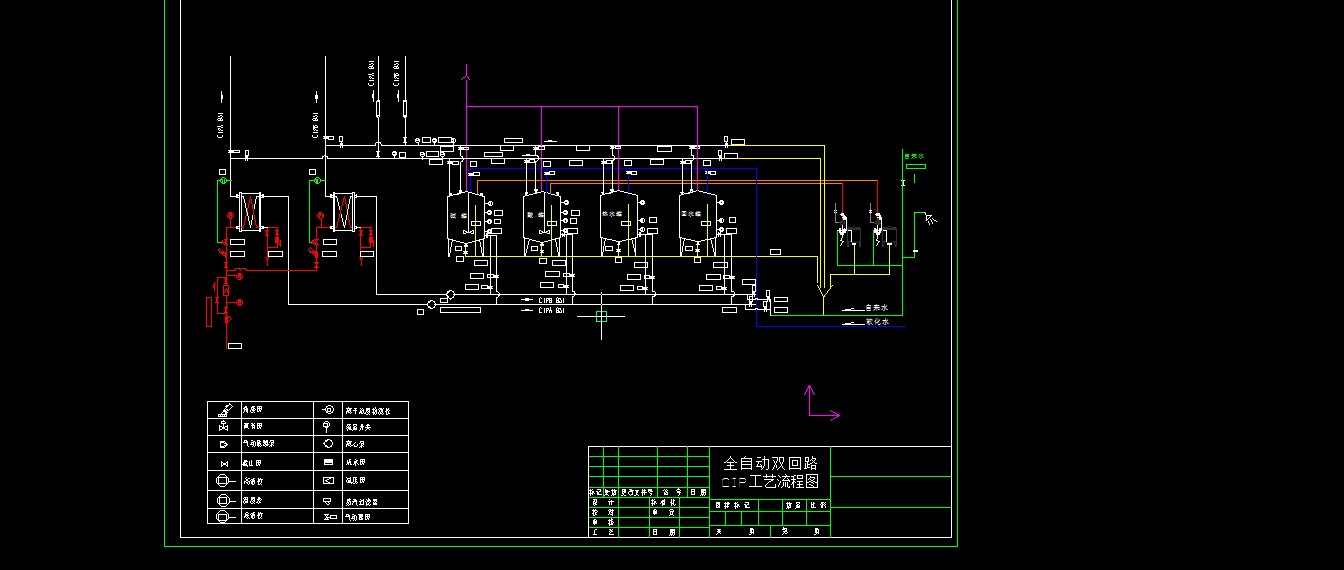Select the 酸罐 second tank
The height and width of the screenshot is (570, 1344).
(x=542, y=224)
